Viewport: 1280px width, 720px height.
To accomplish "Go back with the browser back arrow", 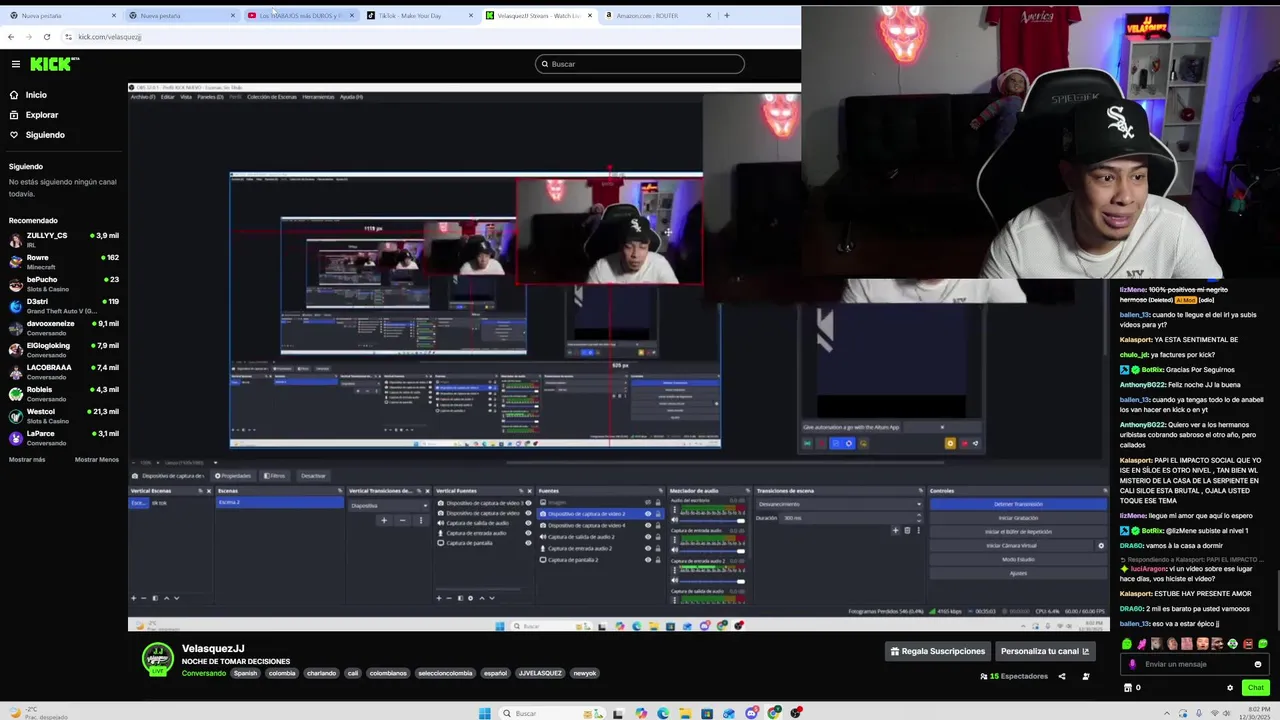I will [x=10, y=36].
